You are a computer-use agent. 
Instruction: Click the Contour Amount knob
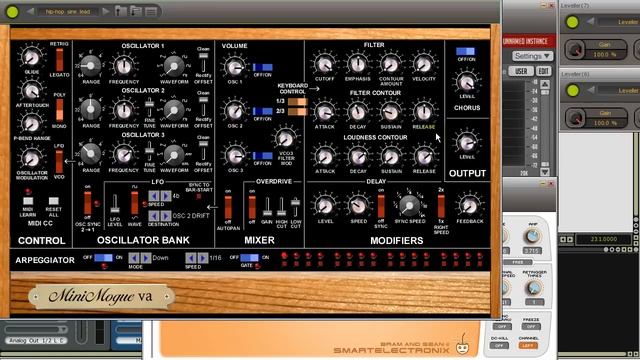391,64
